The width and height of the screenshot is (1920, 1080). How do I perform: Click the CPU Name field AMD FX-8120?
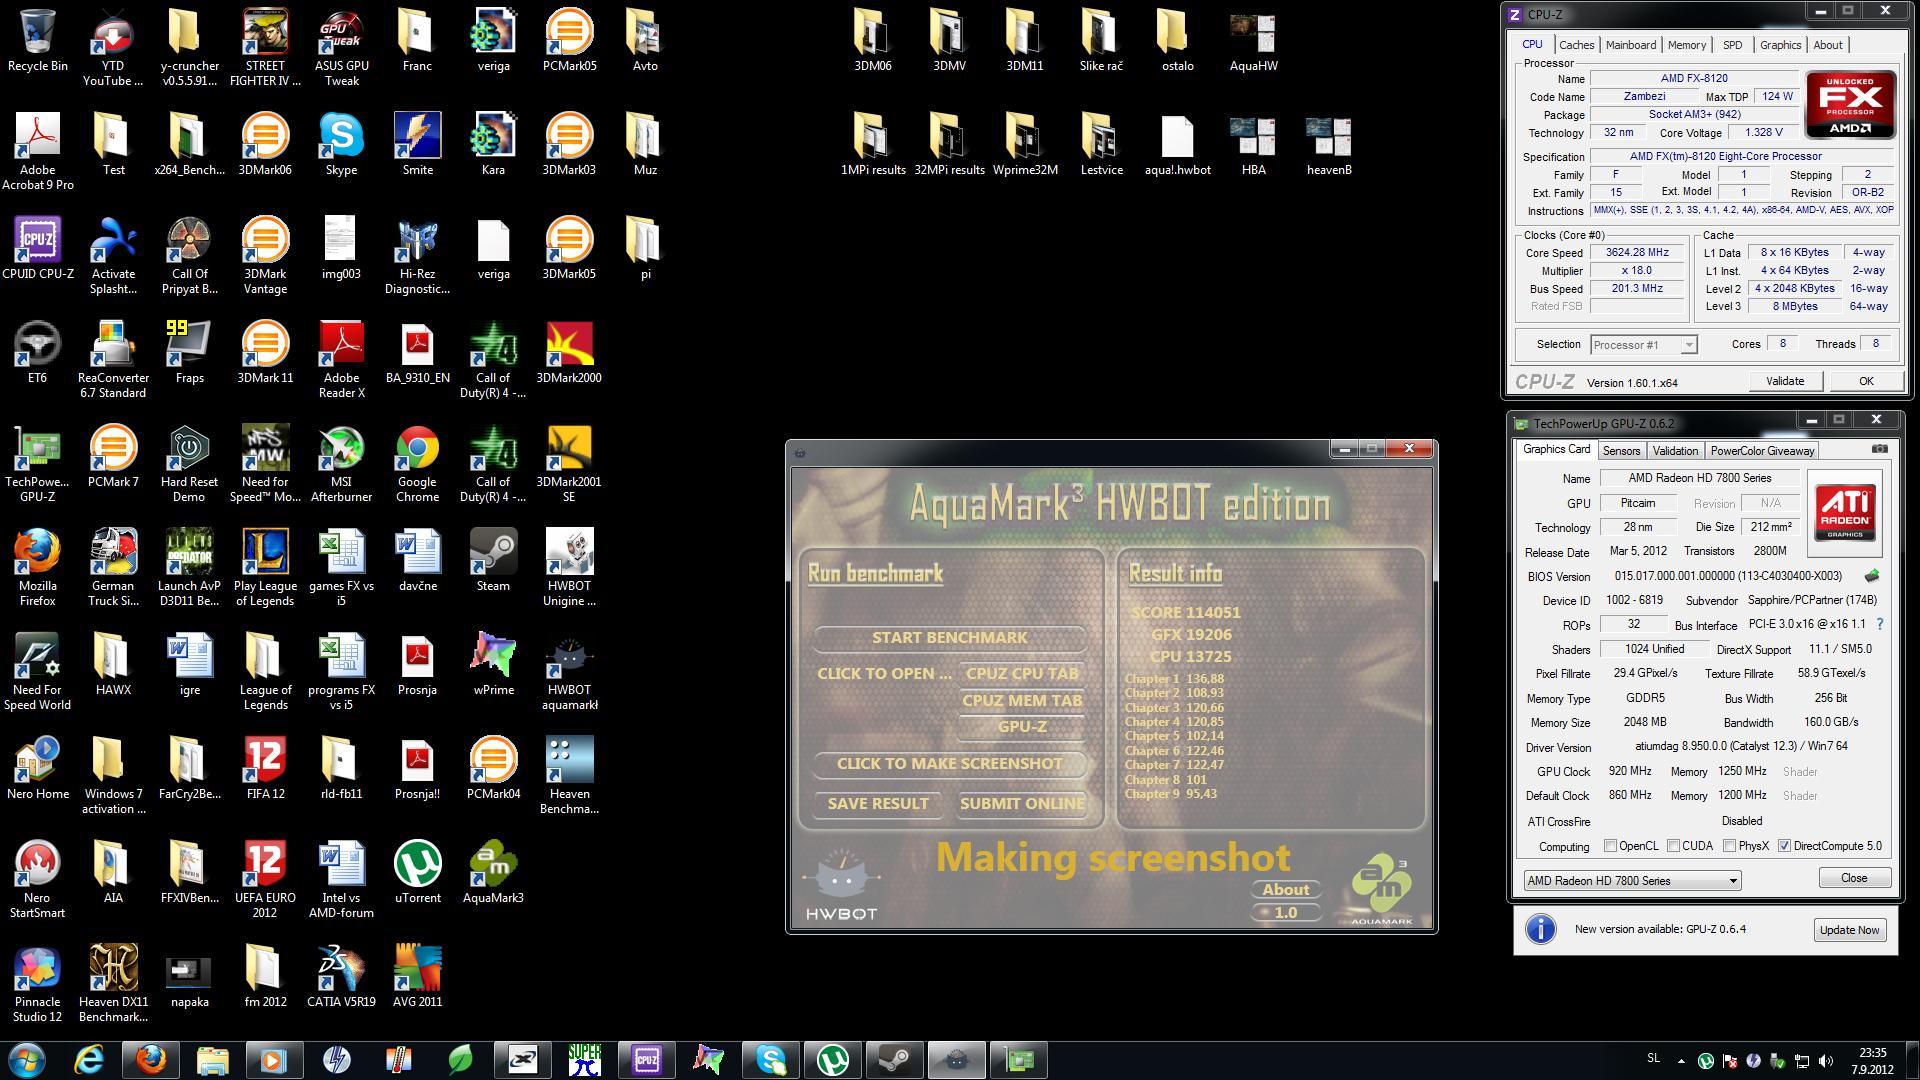[x=1692, y=79]
